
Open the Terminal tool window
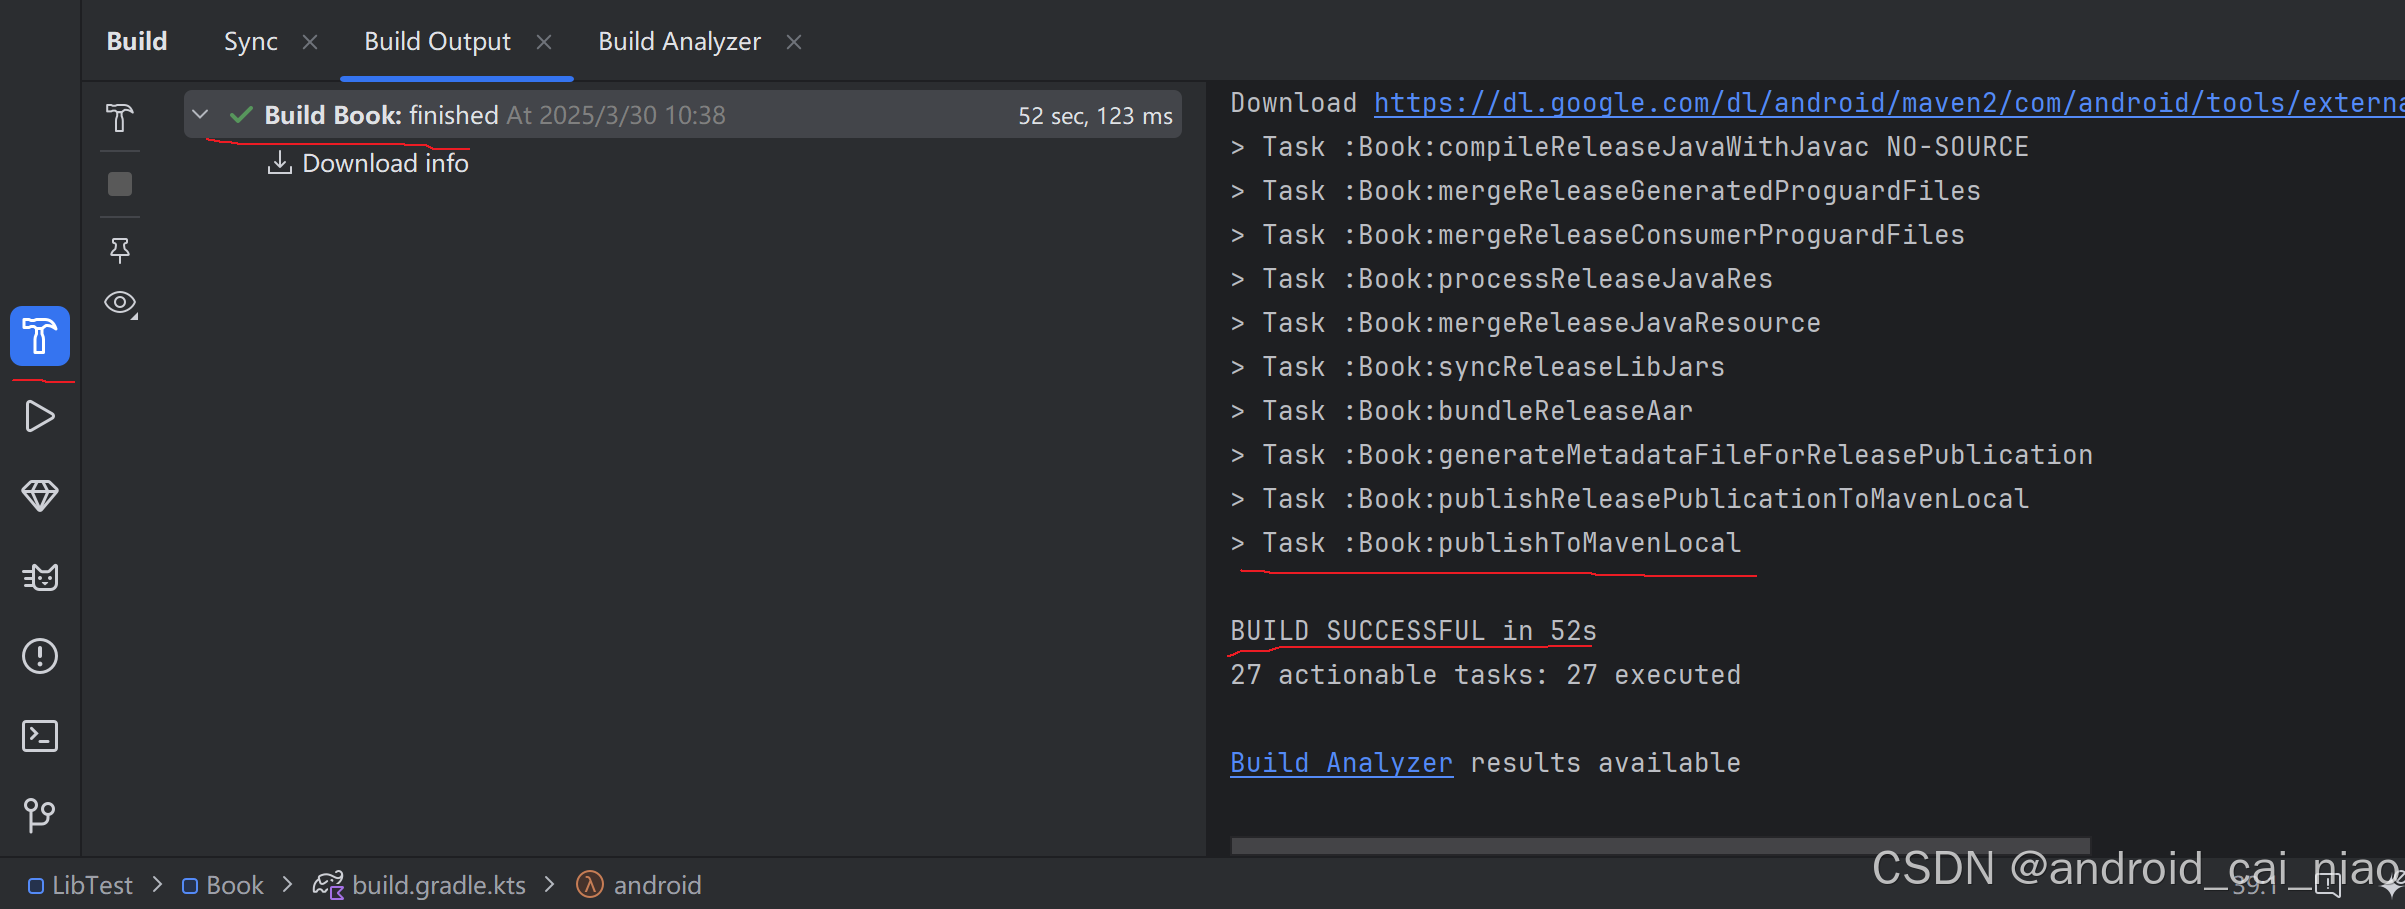pyautogui.click(x=40, y=736)
